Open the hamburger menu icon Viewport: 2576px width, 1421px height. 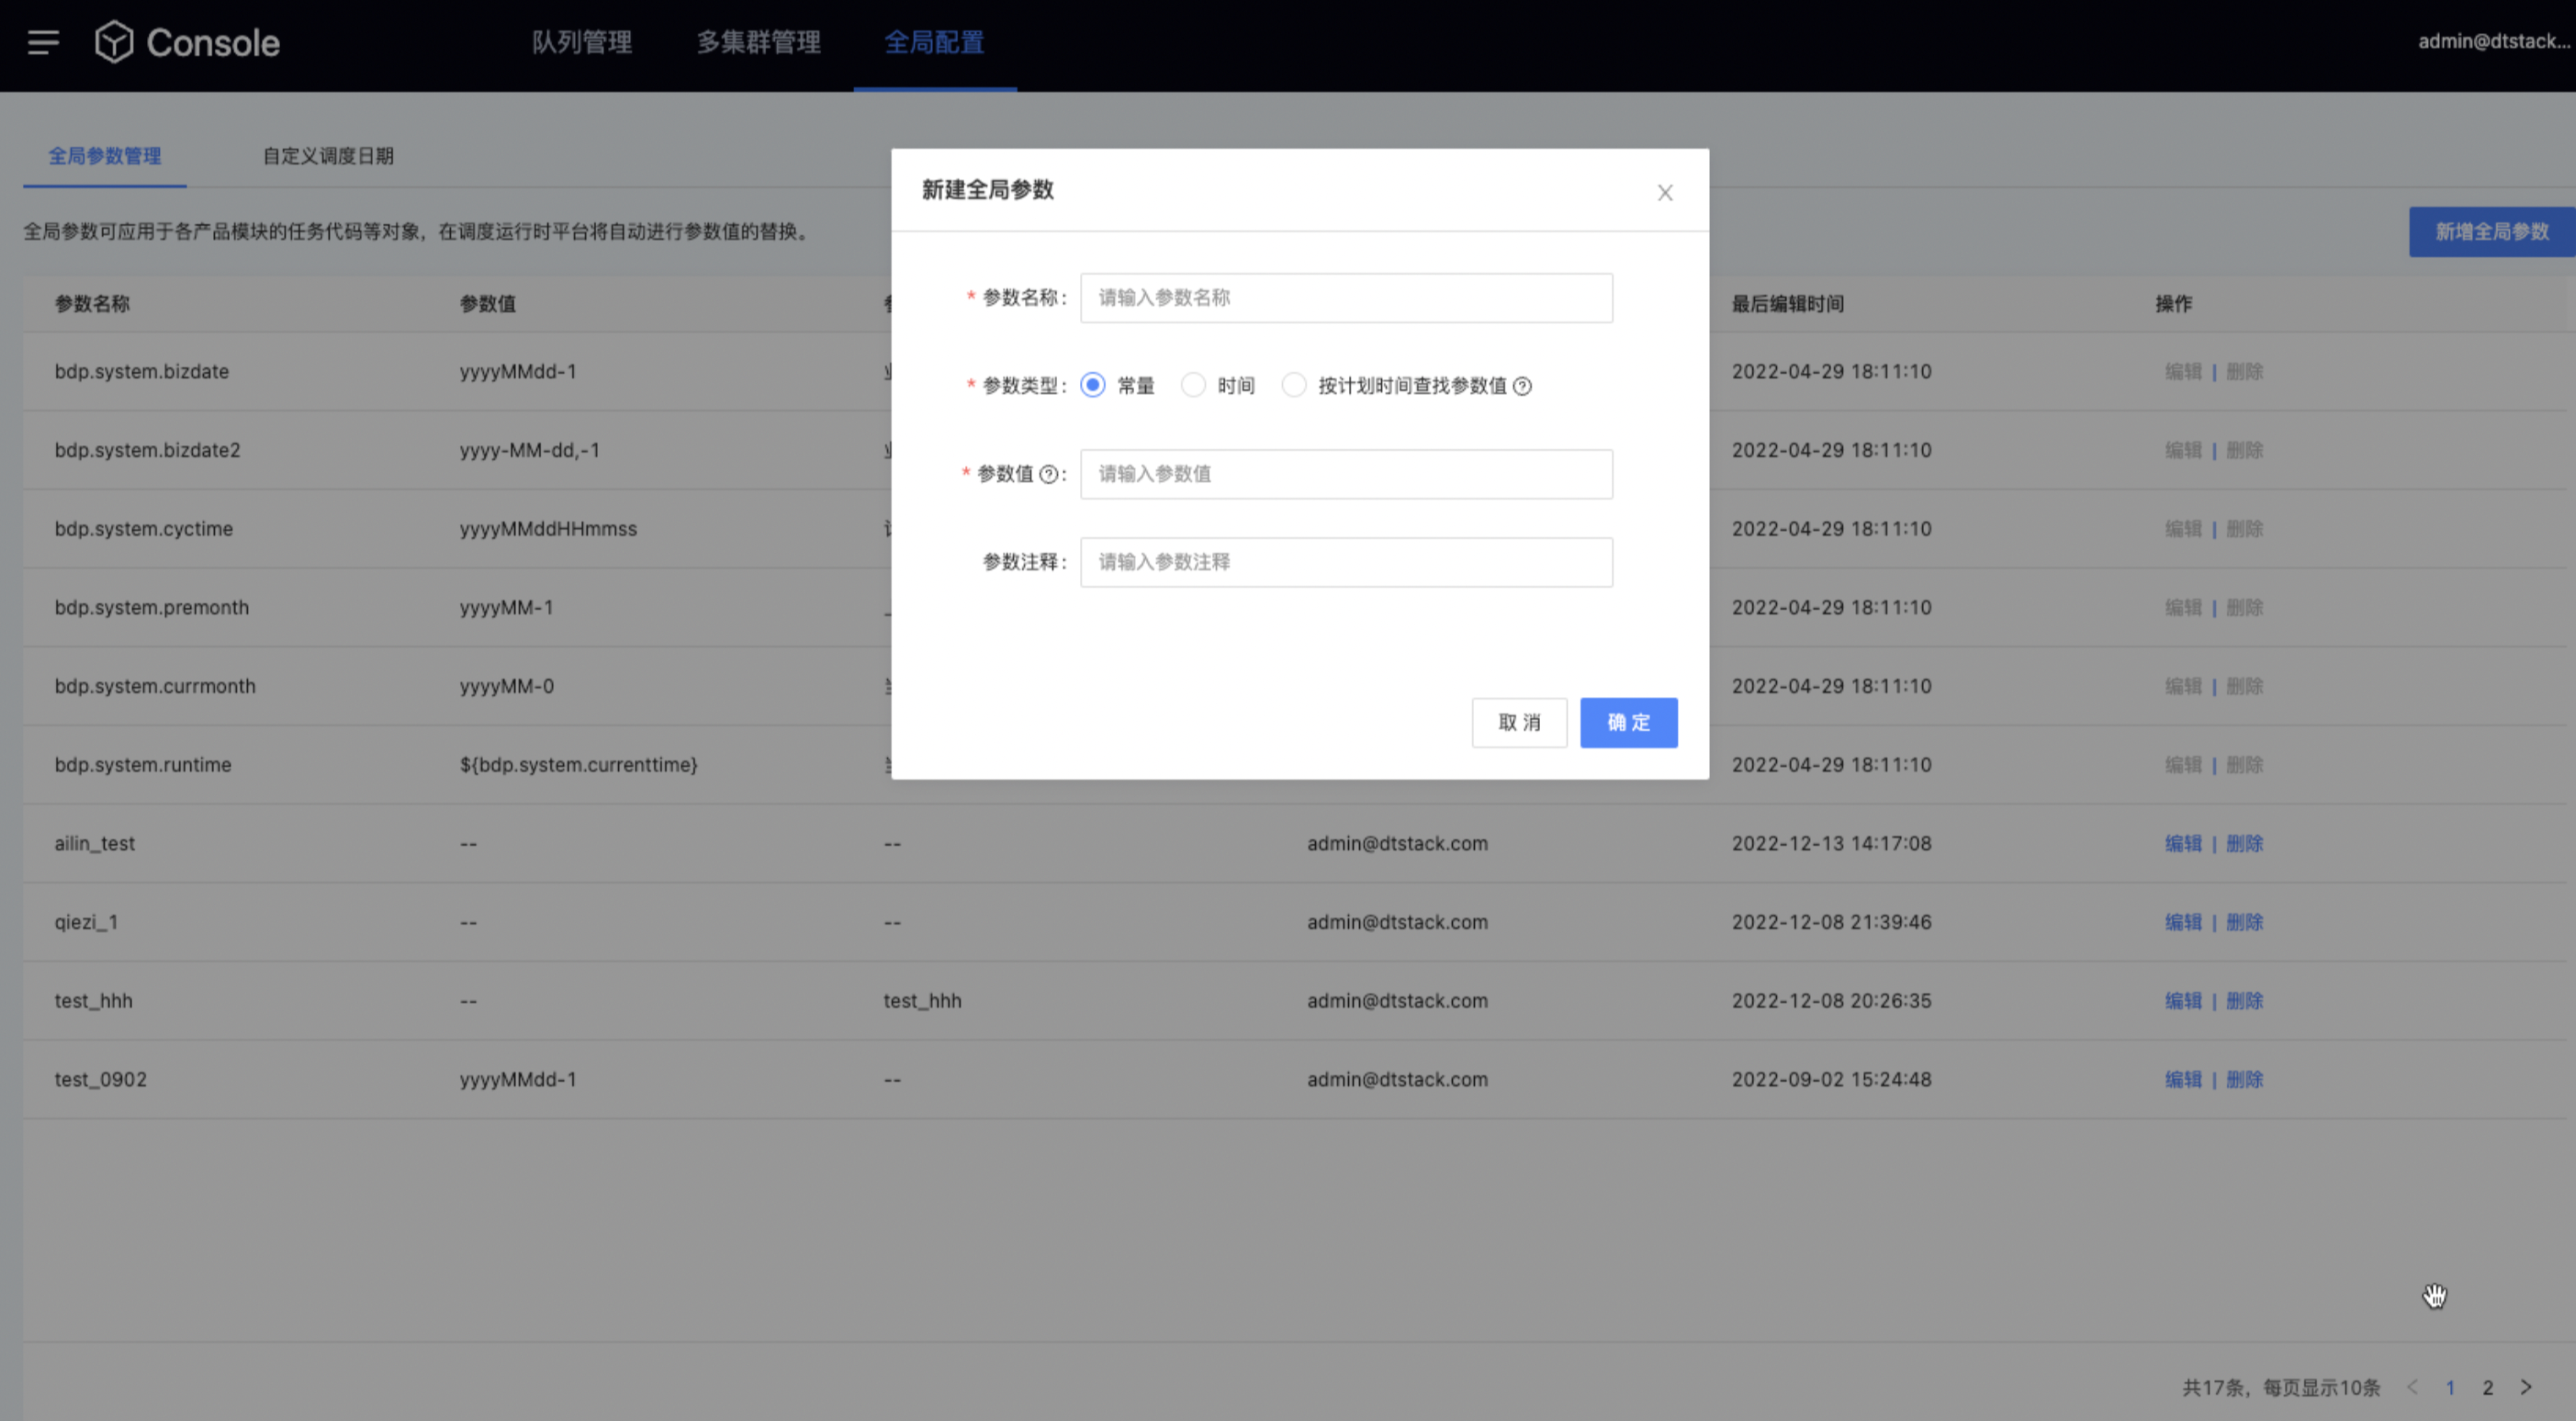click(43, 42)
